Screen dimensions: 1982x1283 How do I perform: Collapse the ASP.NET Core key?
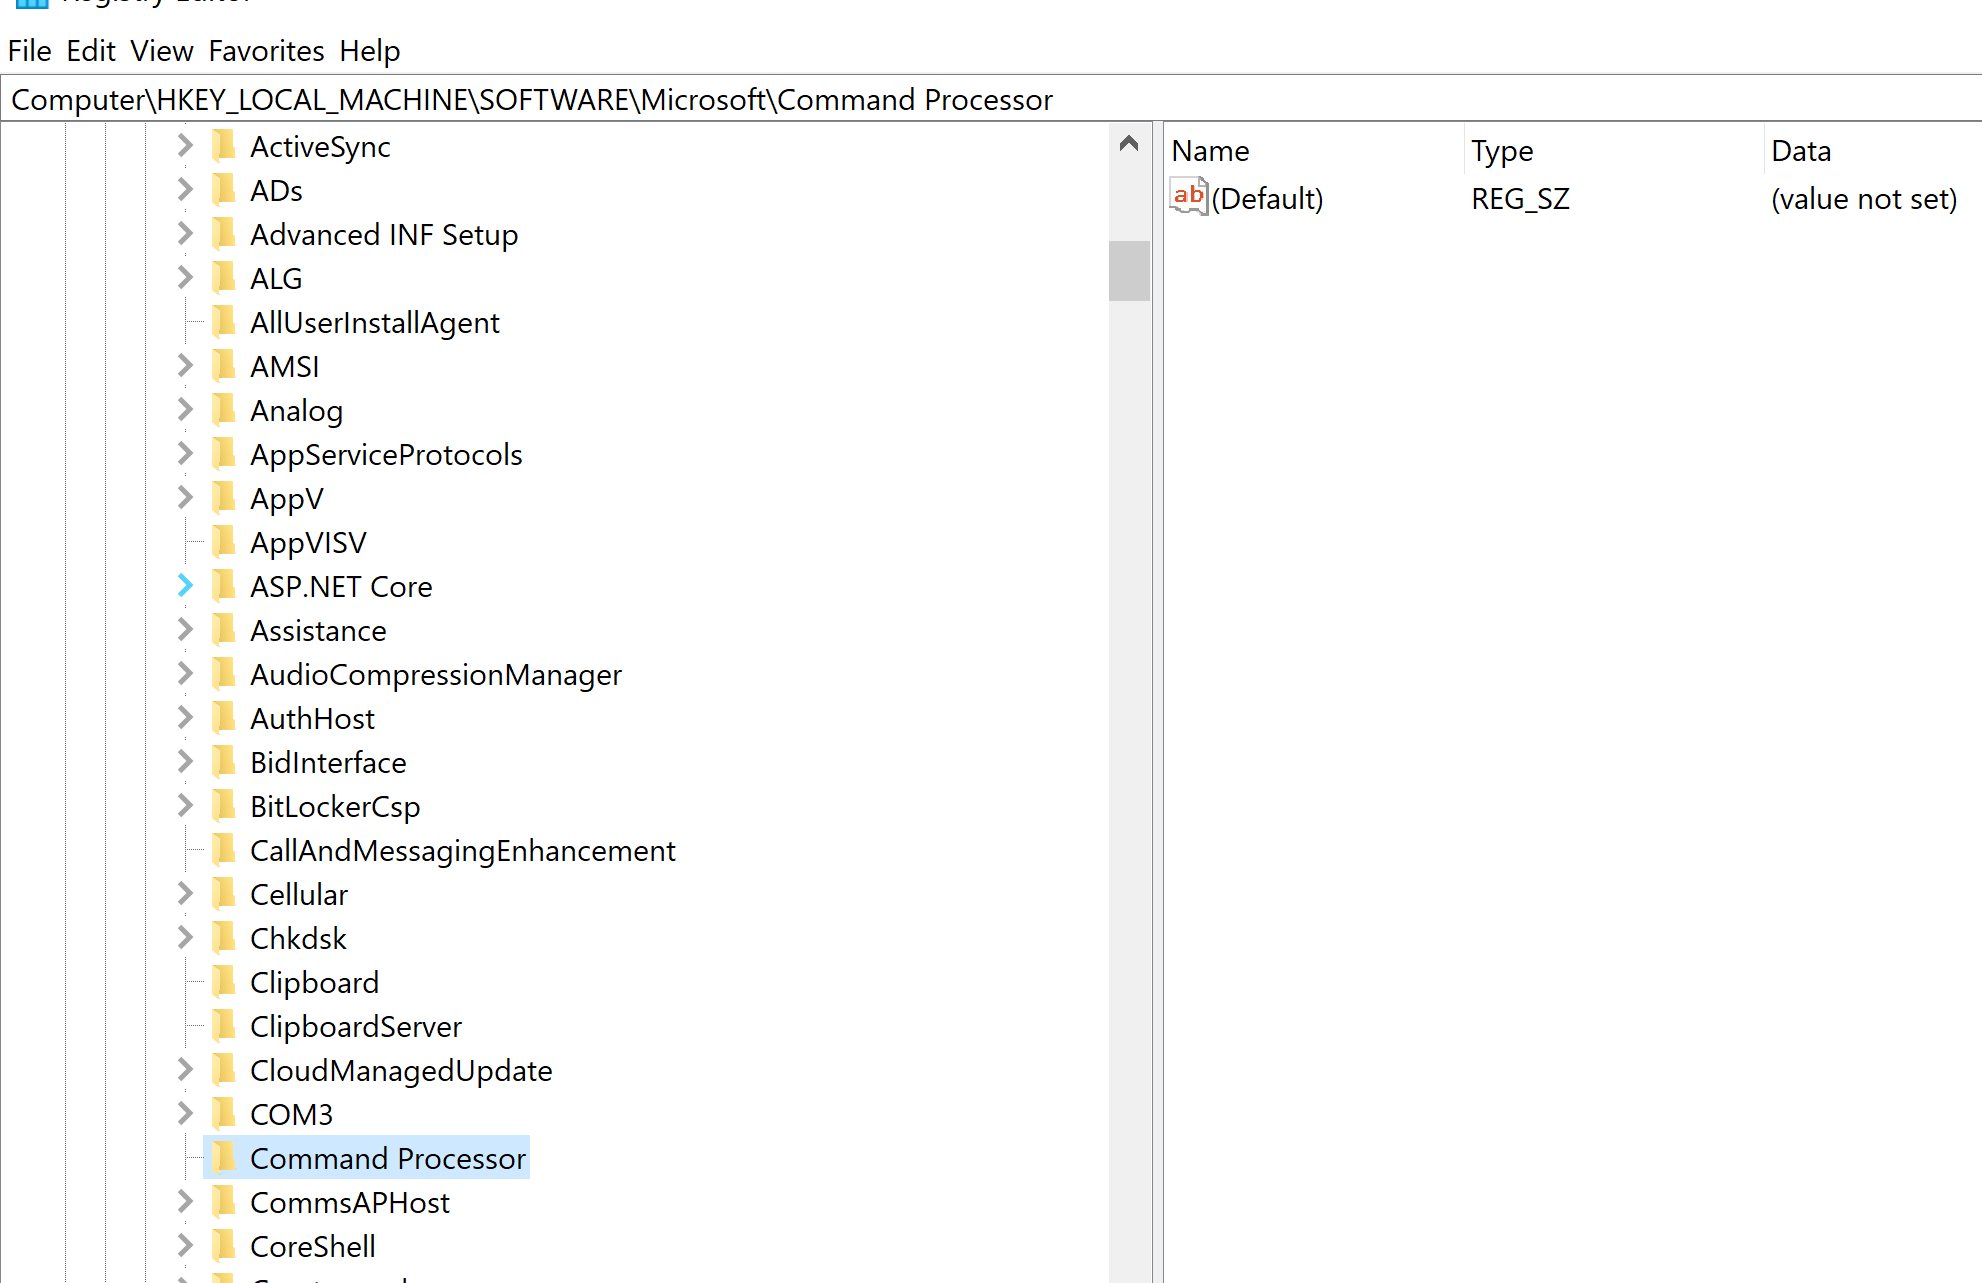tap(184, 586)
